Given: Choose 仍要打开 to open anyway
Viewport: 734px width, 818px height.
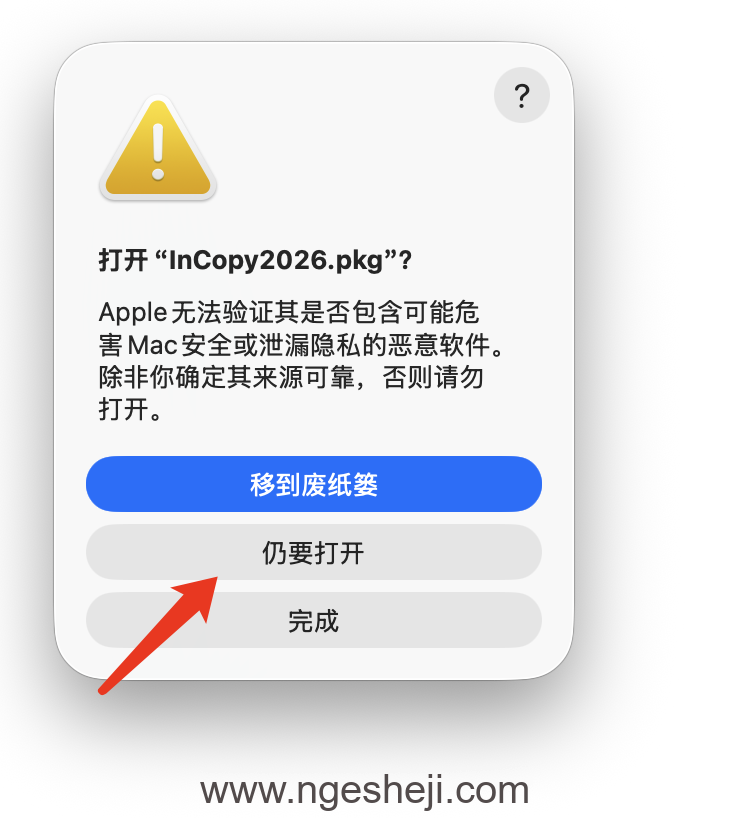Looking at the screenshot, I should 314,552.
